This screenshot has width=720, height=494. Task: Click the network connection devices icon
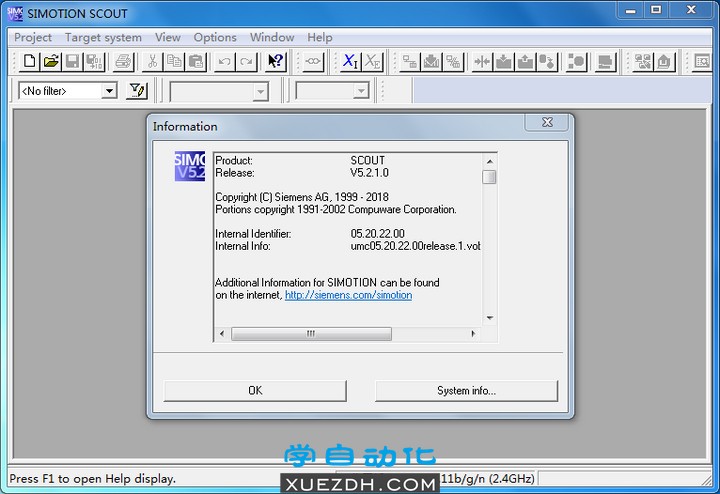(x=410, y=61)
